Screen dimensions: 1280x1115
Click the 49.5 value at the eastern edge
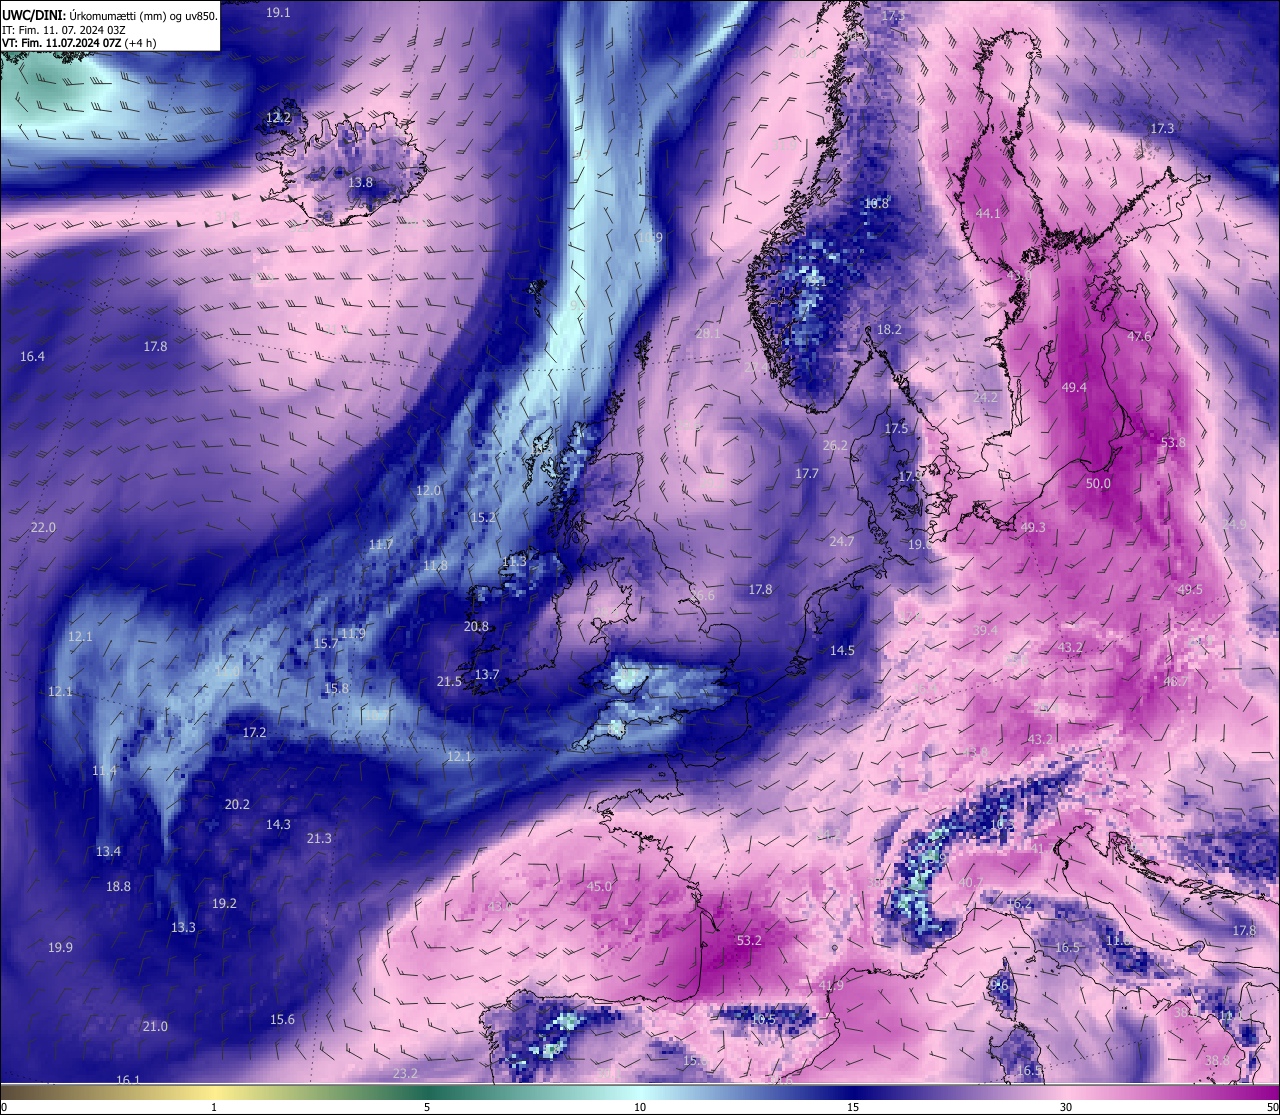click(1189, 590)
